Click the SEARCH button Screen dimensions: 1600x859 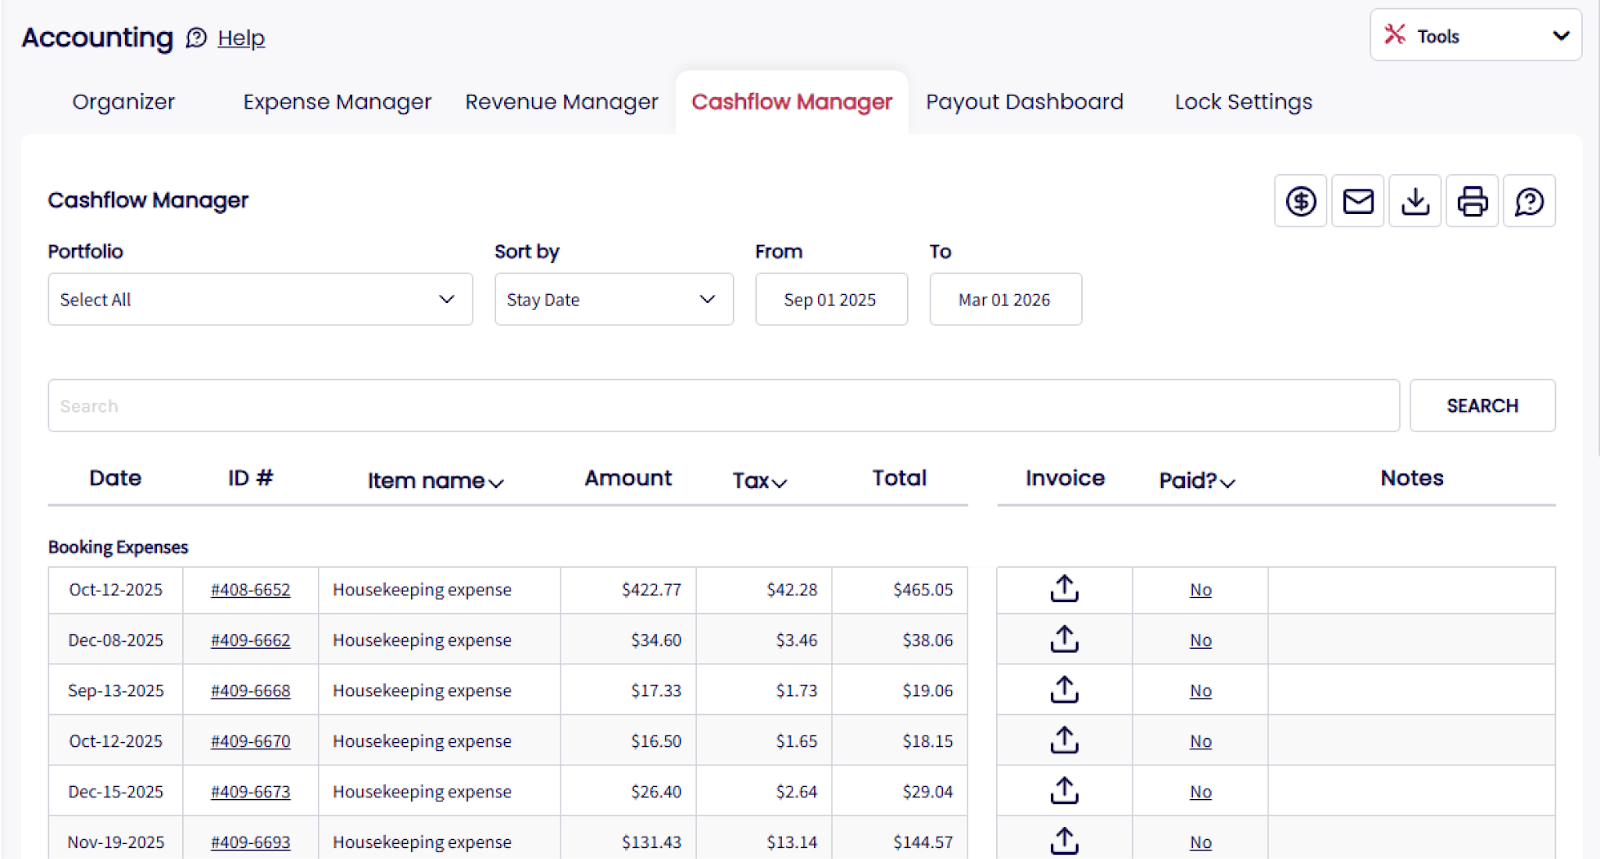click(1482, 405)
